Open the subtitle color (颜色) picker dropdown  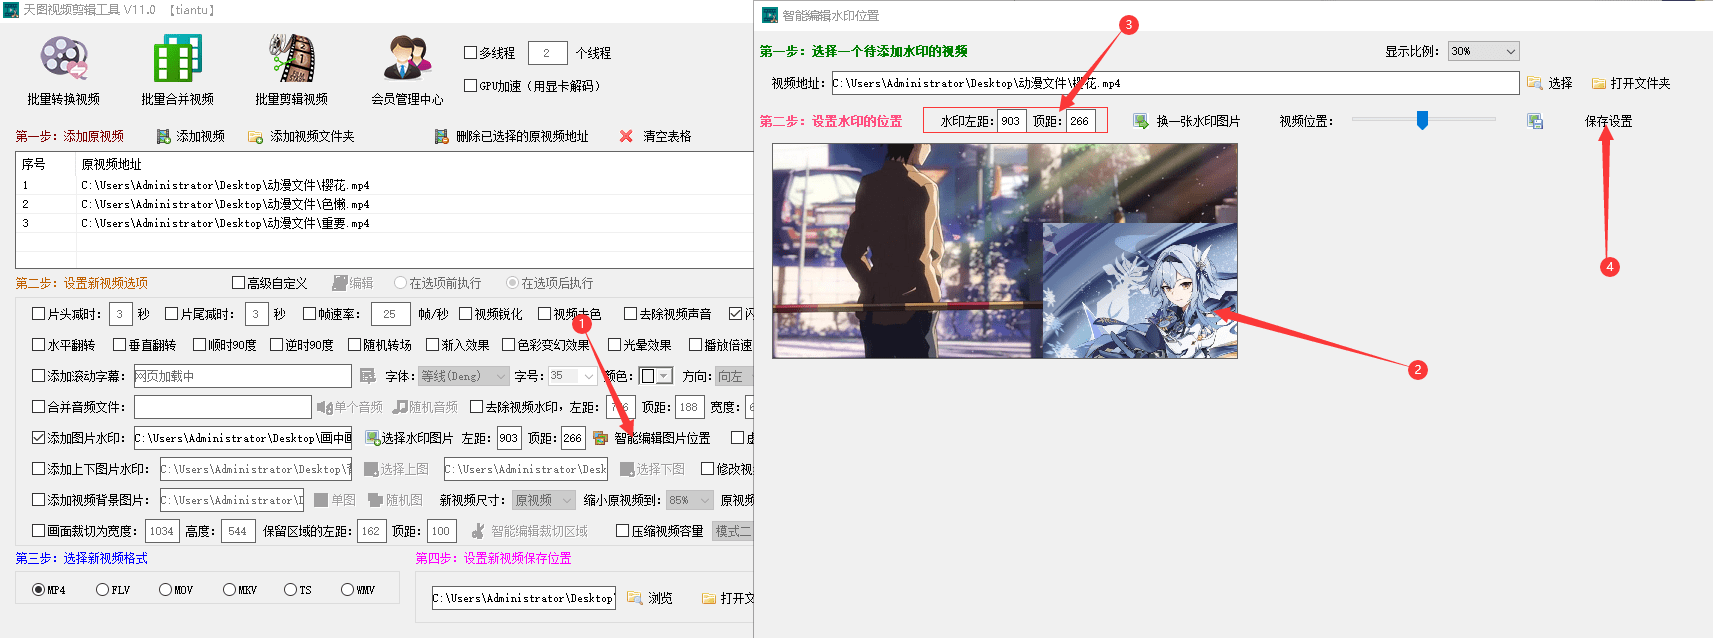pos(656,376)
